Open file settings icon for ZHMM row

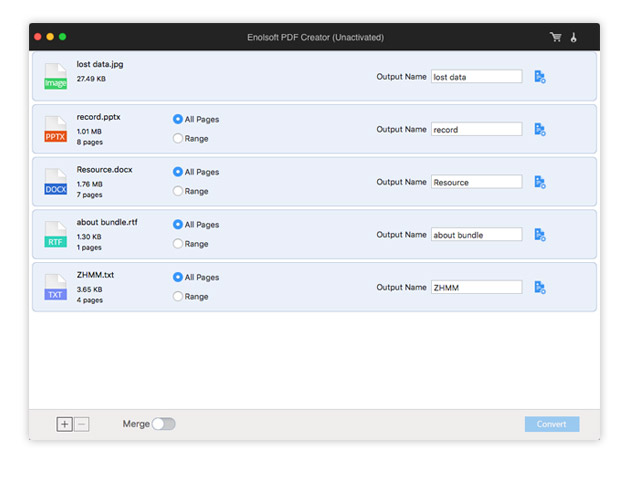point(540,288)
